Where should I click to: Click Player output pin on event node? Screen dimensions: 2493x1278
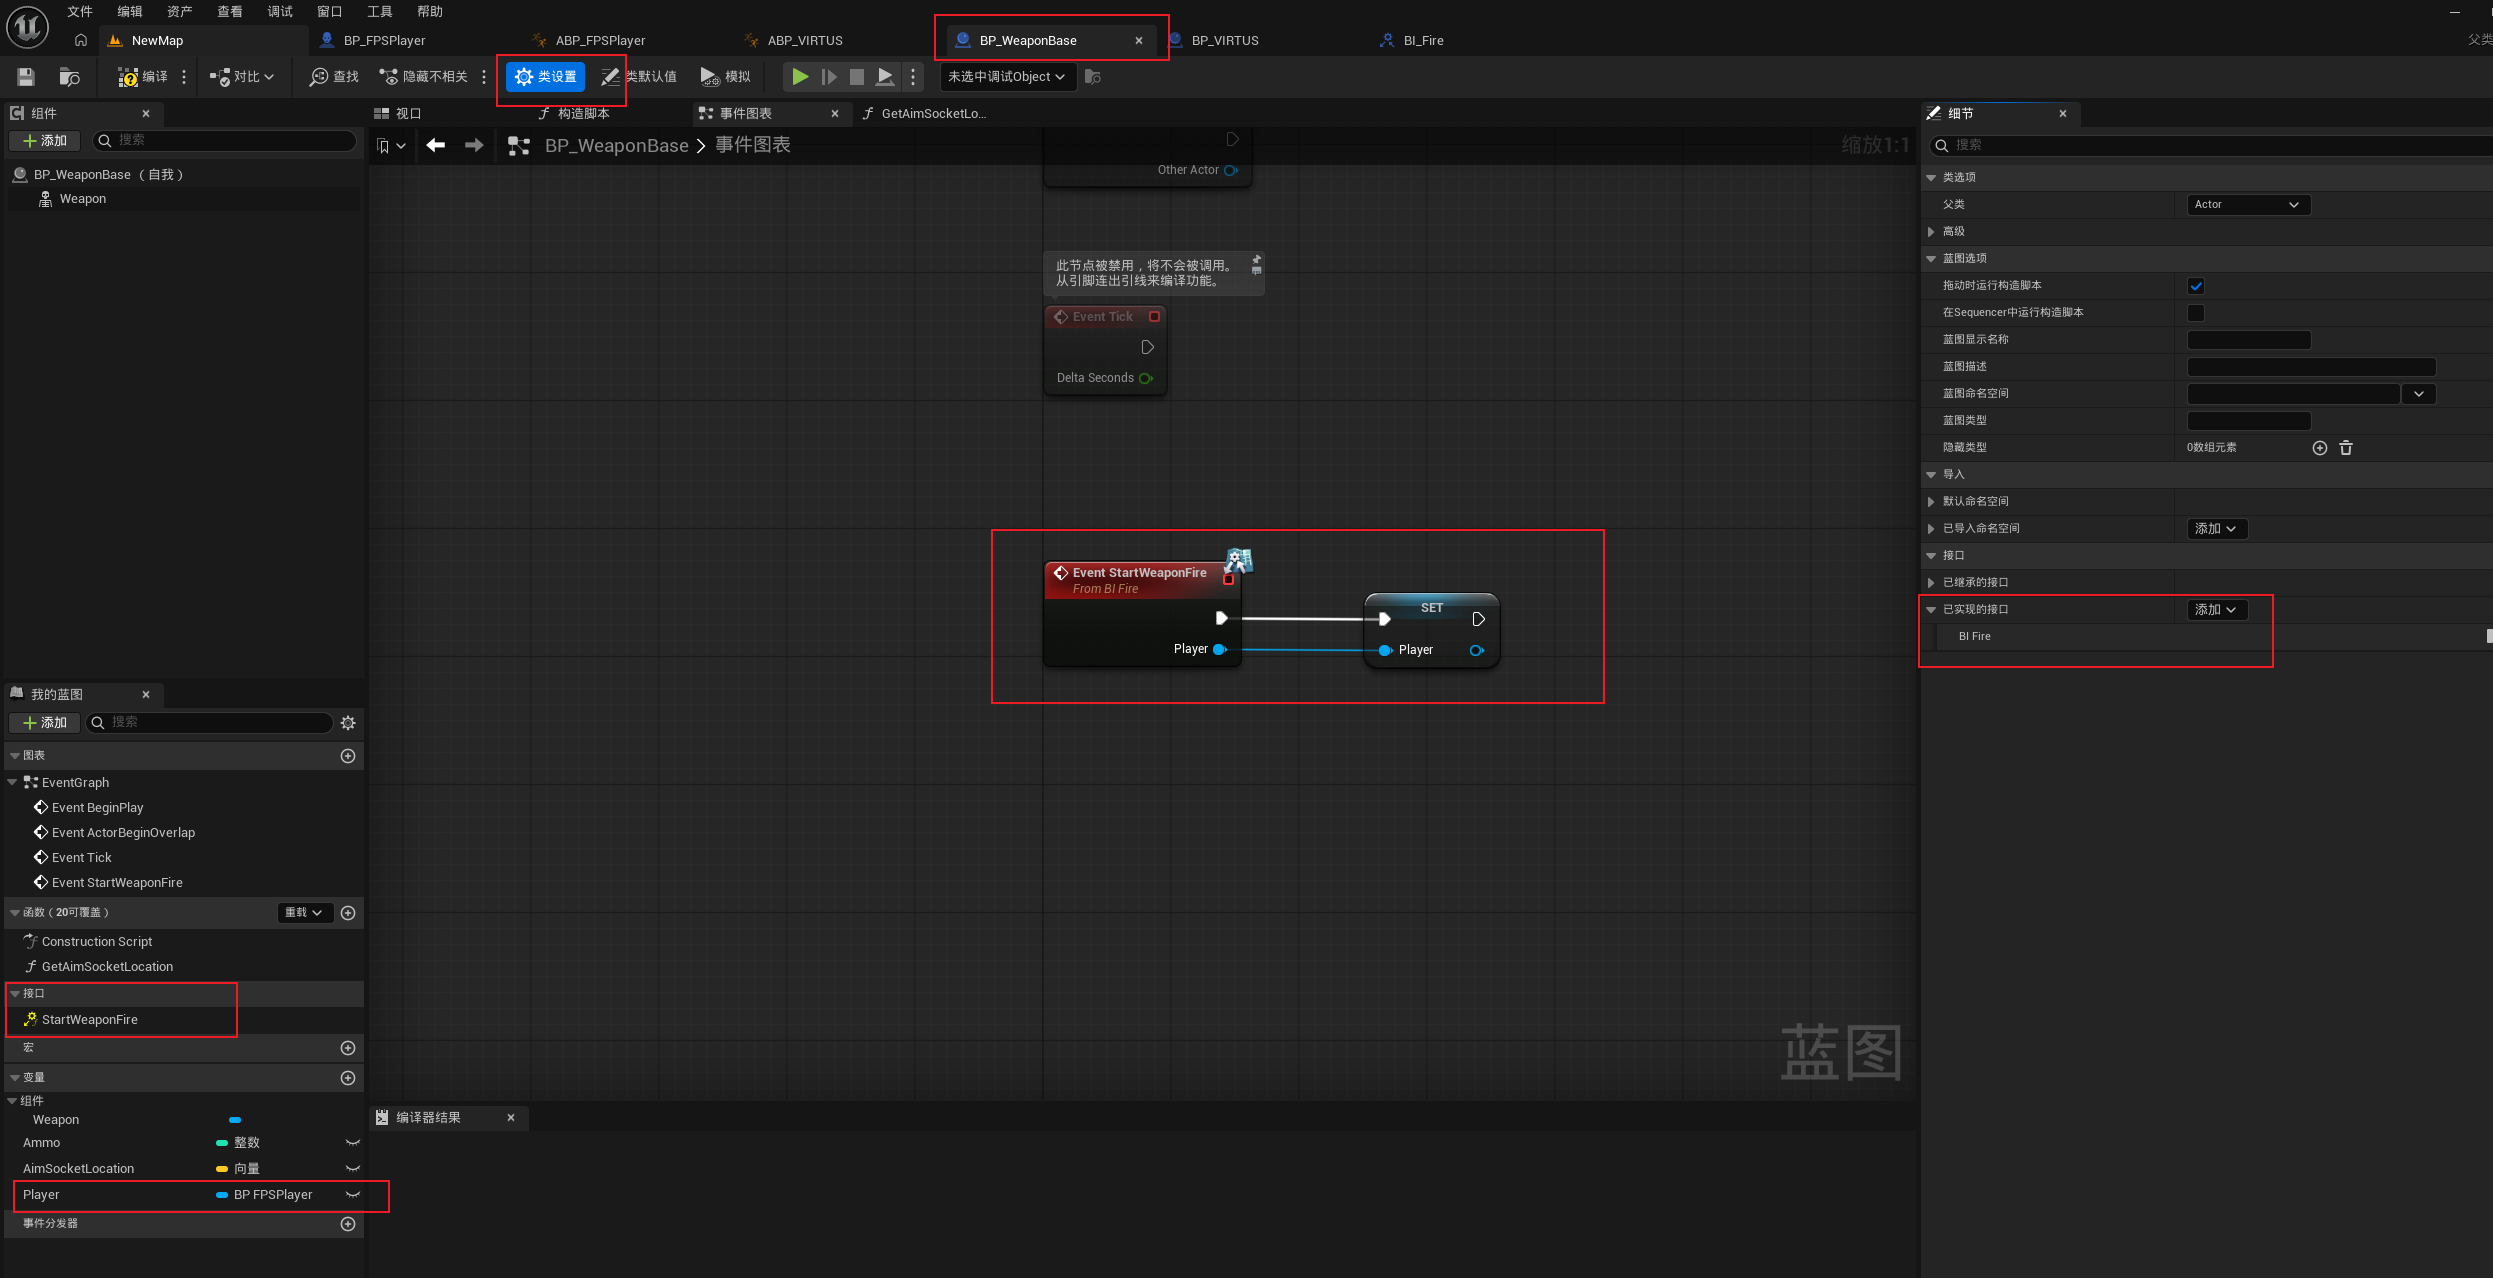tap(1220, 650)
